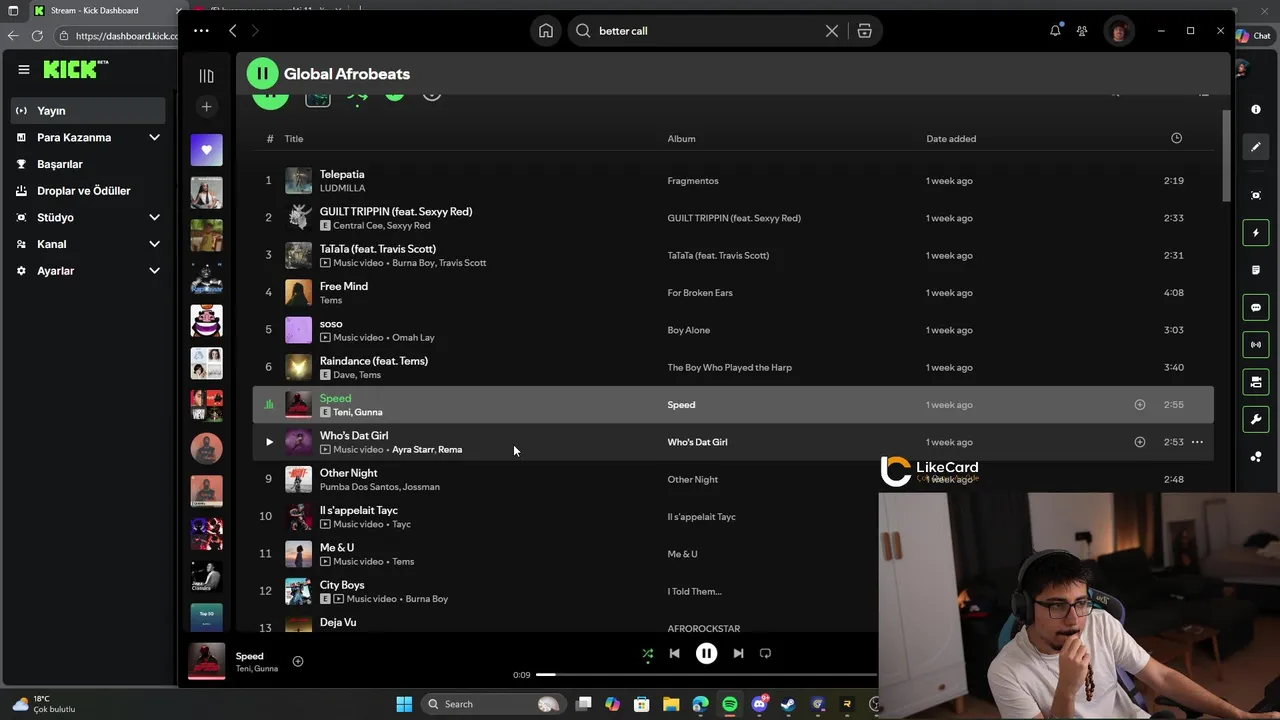Add now-playing Speed to library
1280x720 pixels.
[x=297, y=661]
